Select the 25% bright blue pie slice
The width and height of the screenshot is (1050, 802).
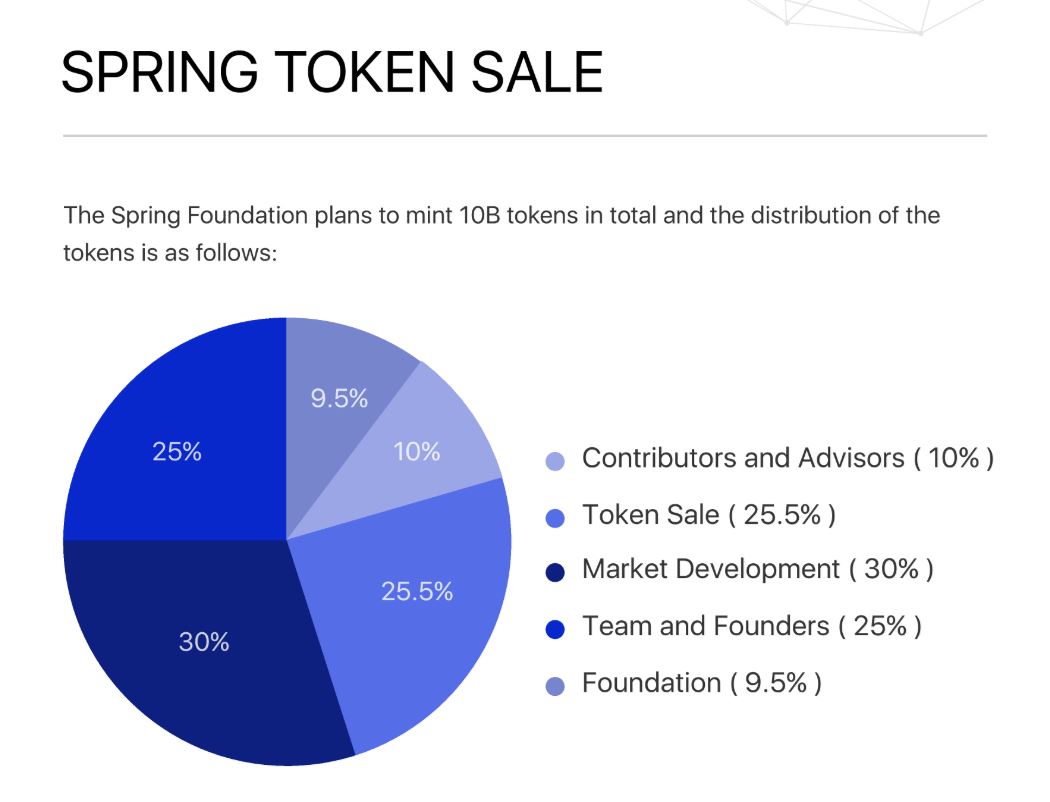pyautogui.click(x=177, y=442)
